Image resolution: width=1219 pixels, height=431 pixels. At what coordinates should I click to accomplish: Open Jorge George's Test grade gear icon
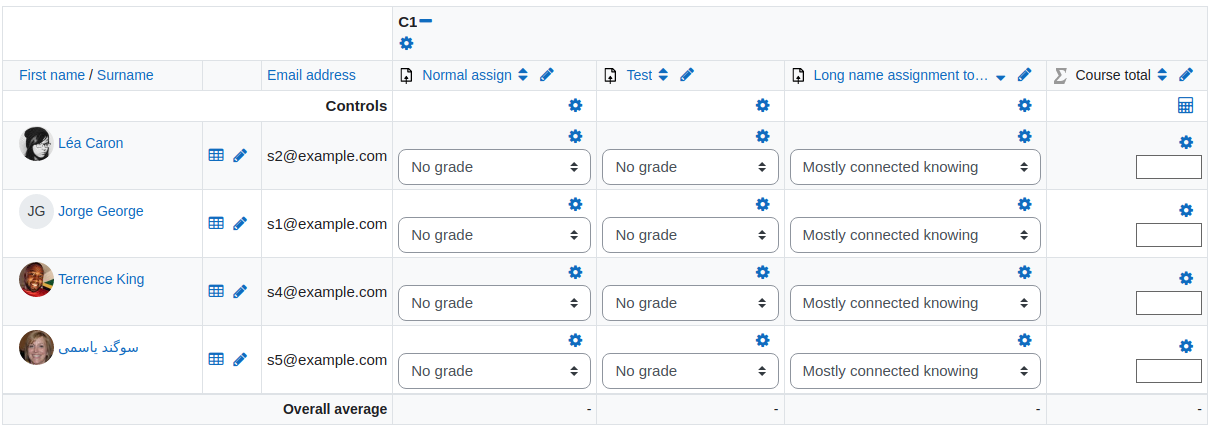(763, 204)
